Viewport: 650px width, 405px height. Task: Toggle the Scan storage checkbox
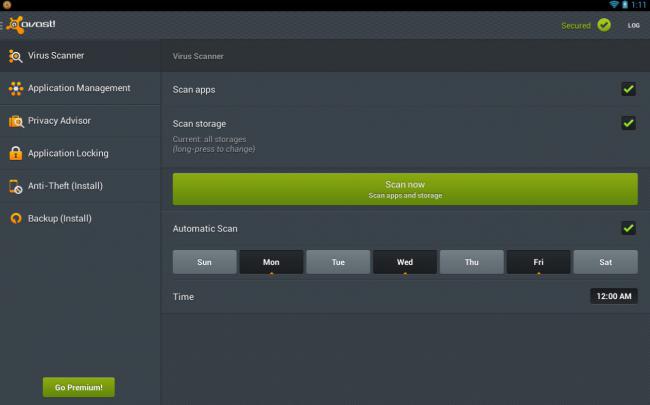coord(628,123)
